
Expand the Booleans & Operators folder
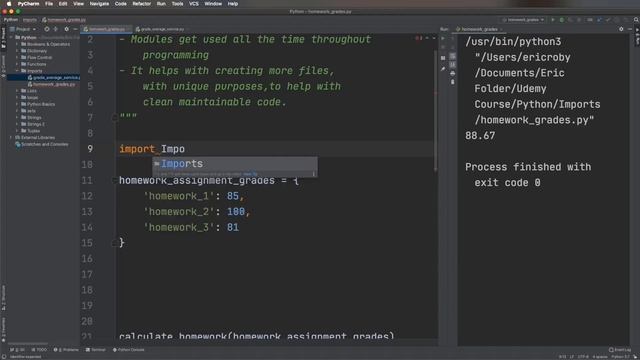(x=17, y=44)
